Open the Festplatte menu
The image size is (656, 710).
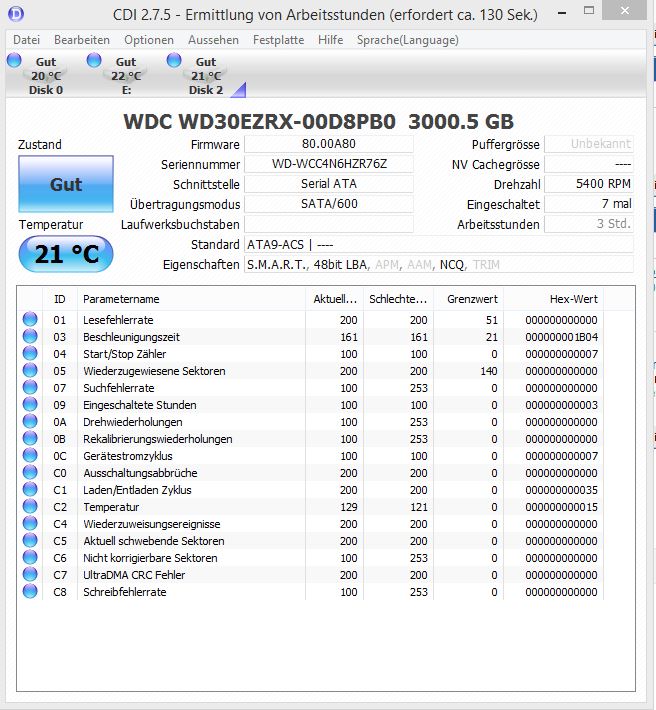[x=278, y=40]
